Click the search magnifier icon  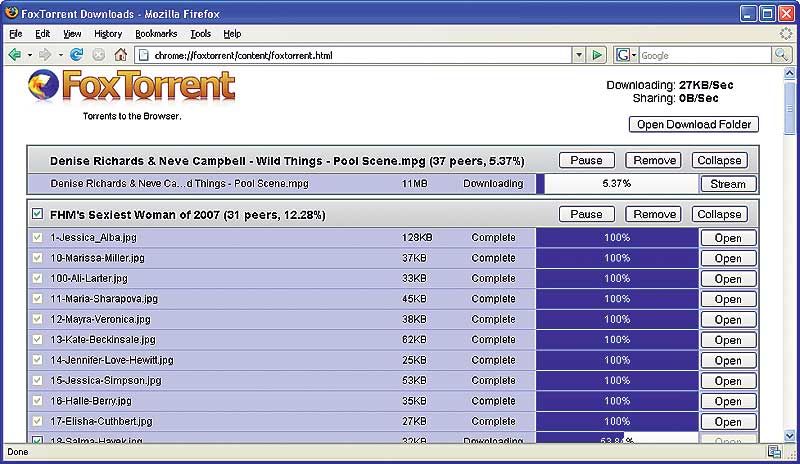781,55
